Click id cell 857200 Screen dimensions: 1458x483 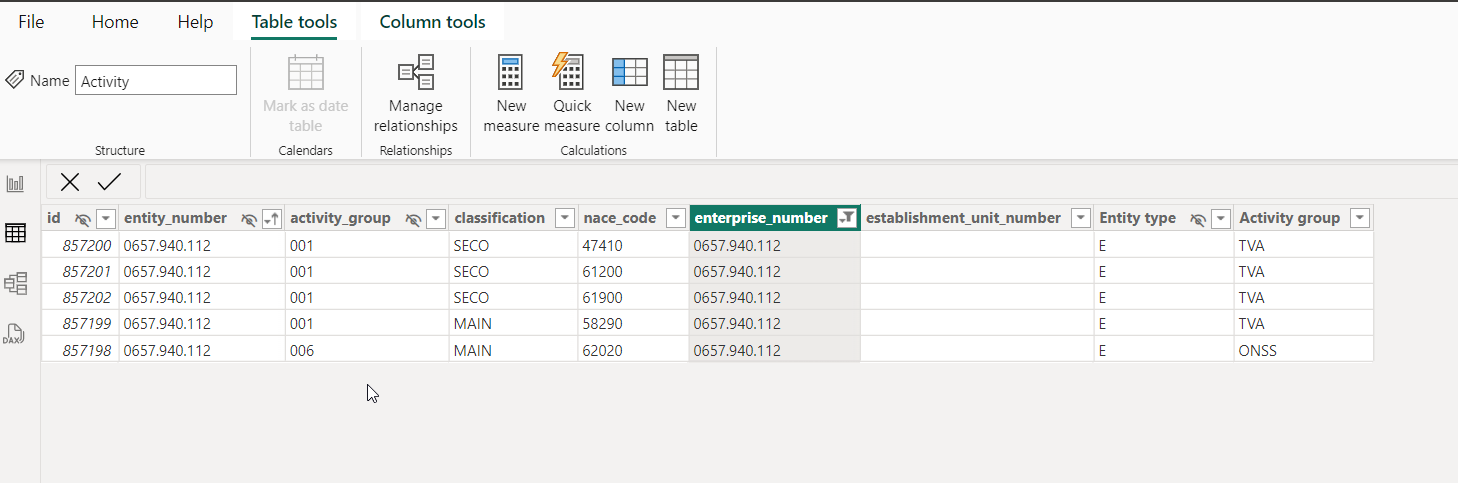click(80, 245)
